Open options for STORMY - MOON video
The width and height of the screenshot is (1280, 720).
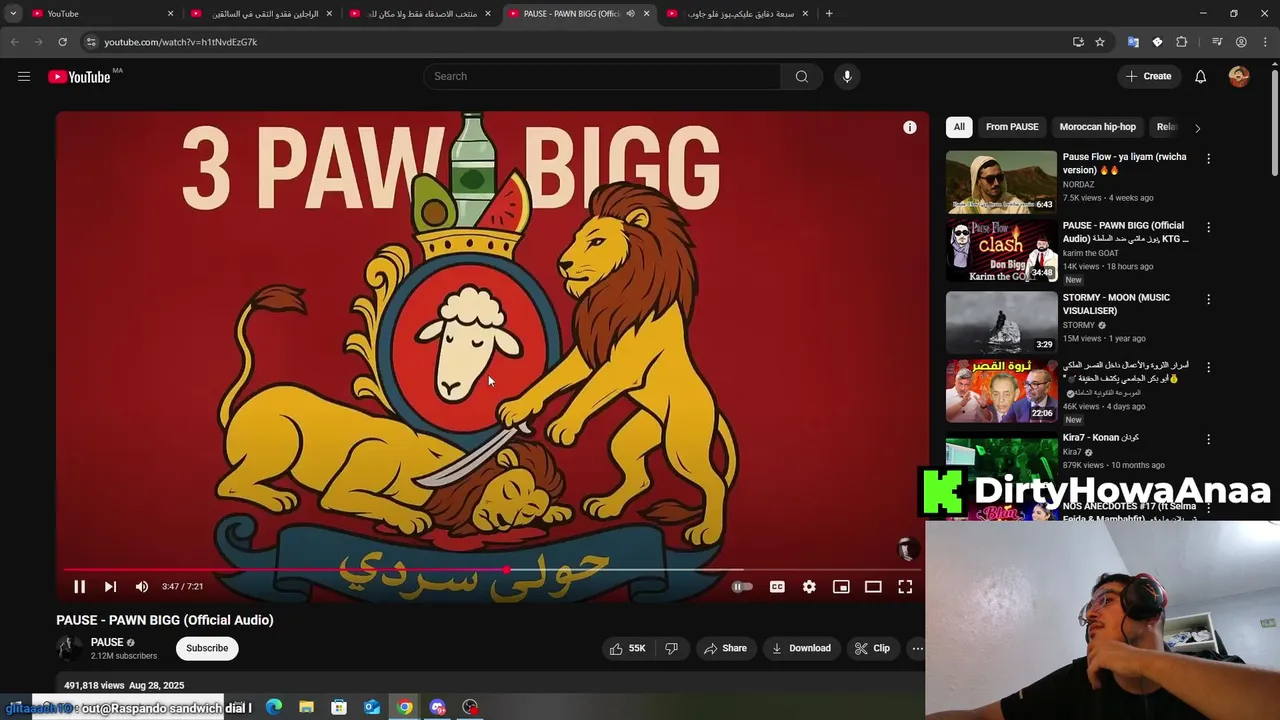(x=1208, y=299)
